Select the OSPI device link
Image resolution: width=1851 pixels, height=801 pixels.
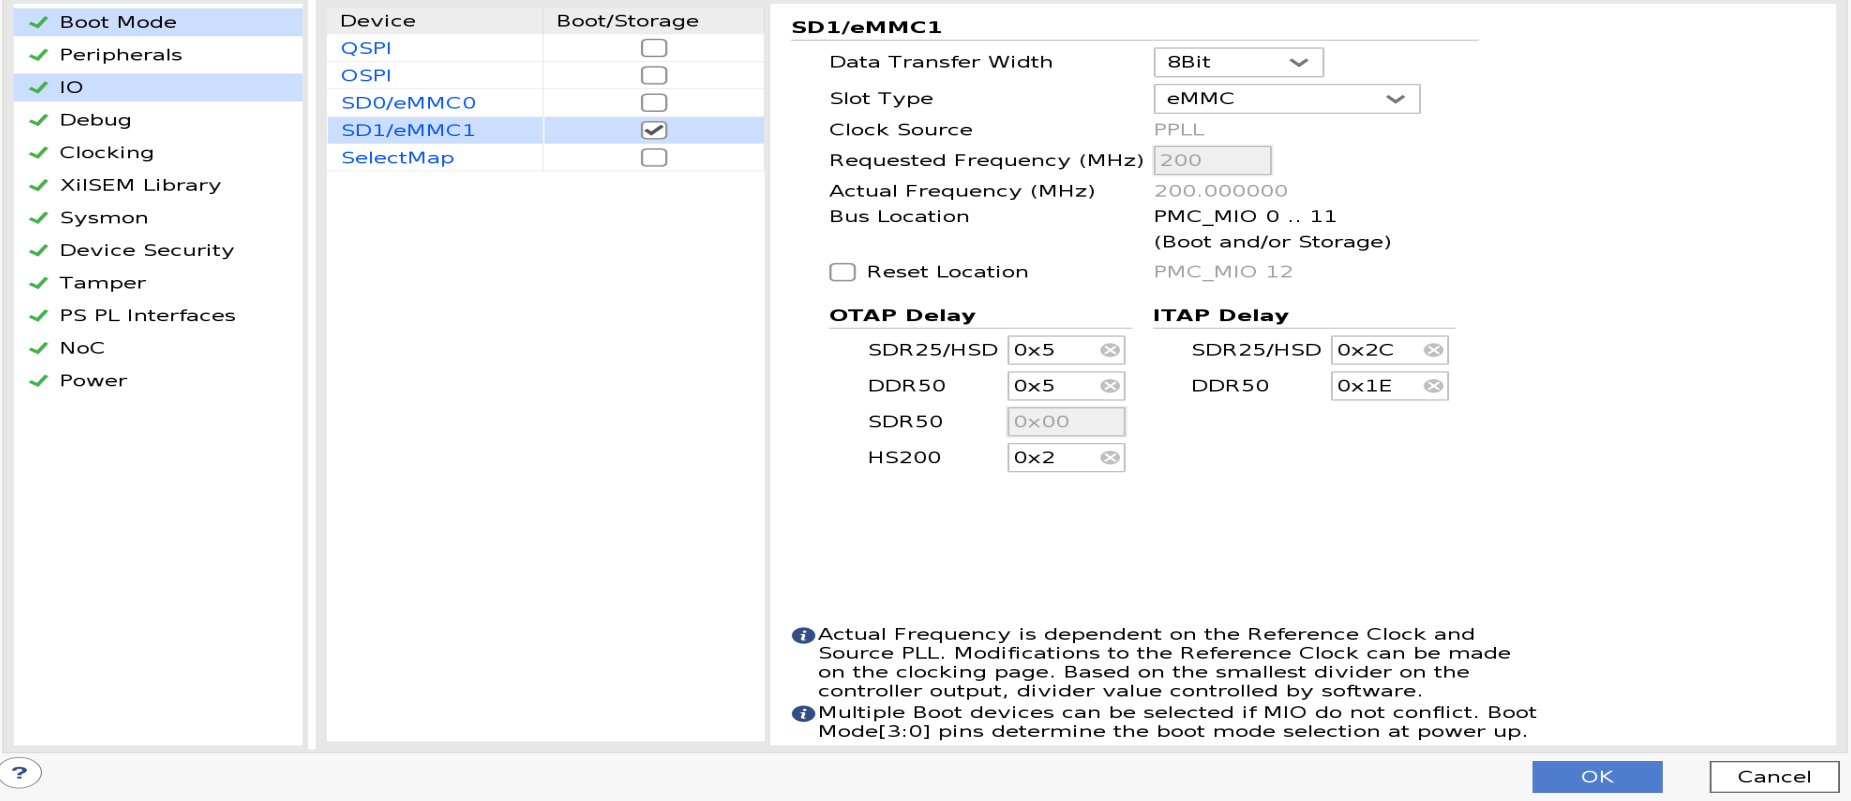(x=366, y=76)
